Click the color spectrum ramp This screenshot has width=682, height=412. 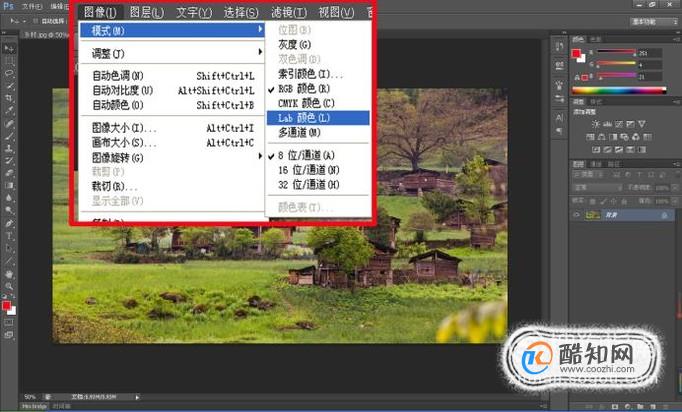coord(618,90)
